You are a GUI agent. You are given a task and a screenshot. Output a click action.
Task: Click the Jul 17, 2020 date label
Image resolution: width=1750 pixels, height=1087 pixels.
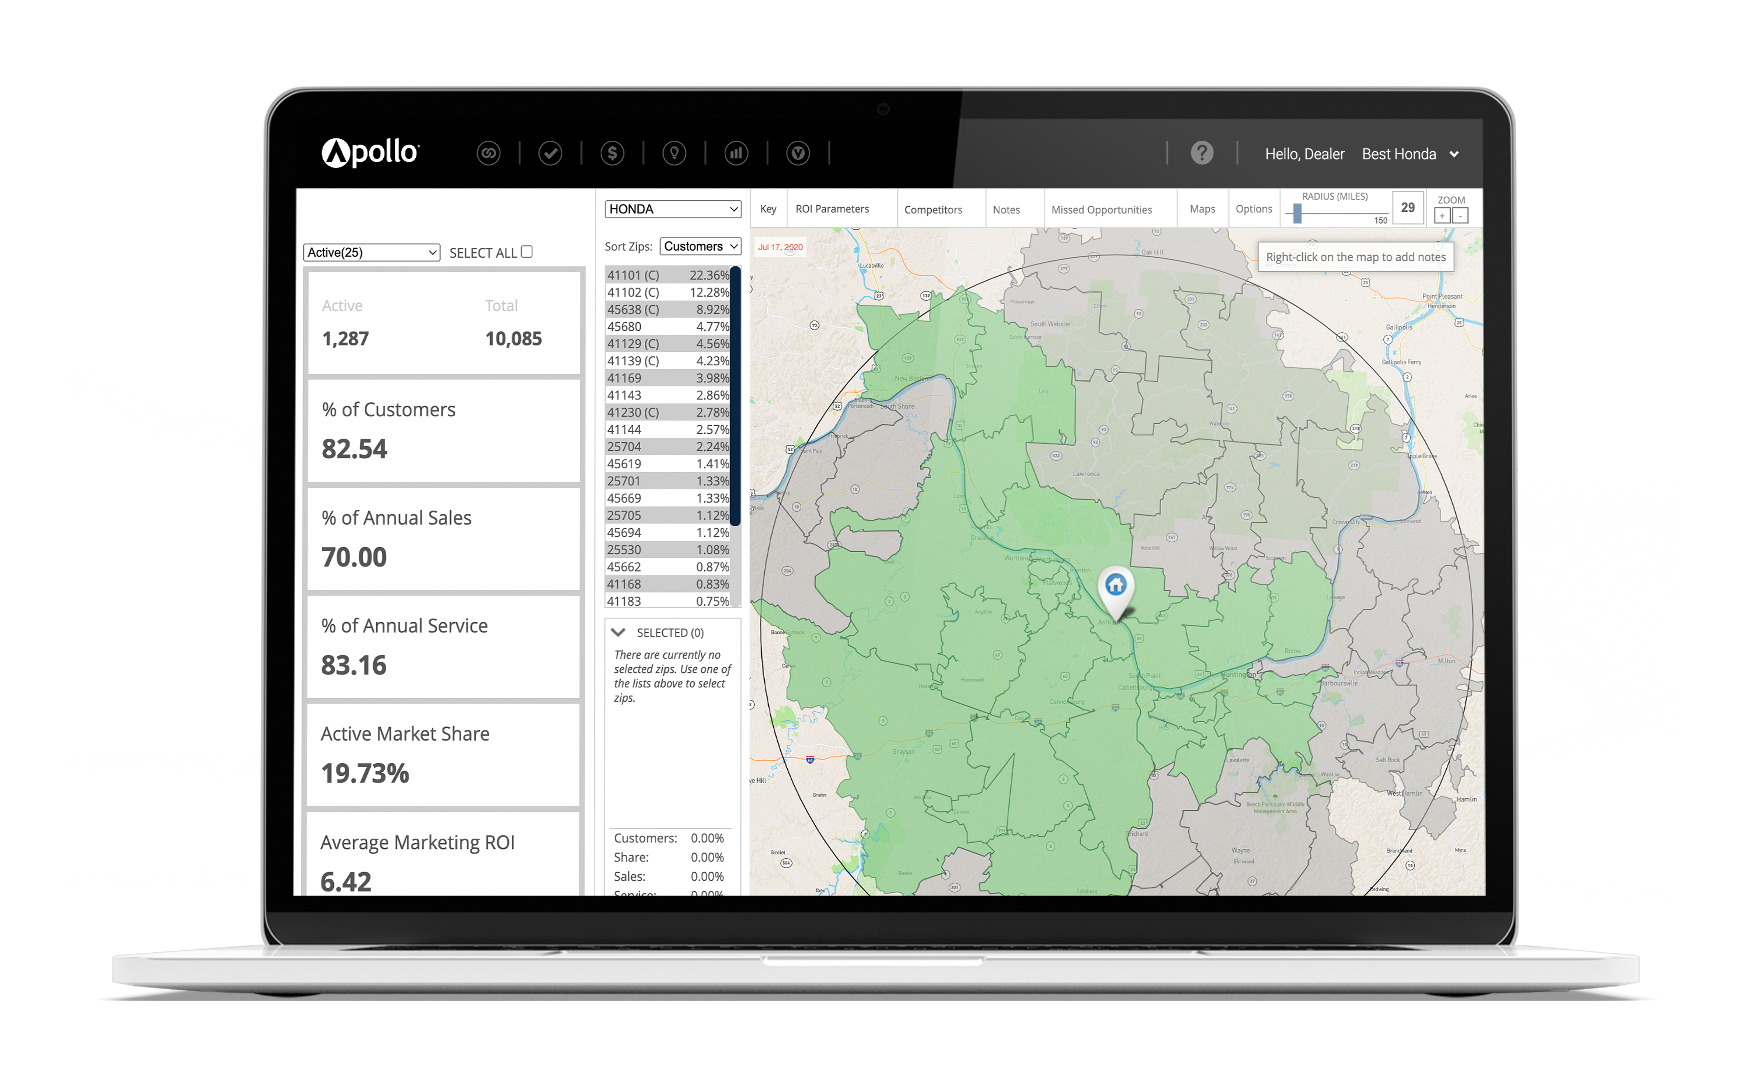780,247
